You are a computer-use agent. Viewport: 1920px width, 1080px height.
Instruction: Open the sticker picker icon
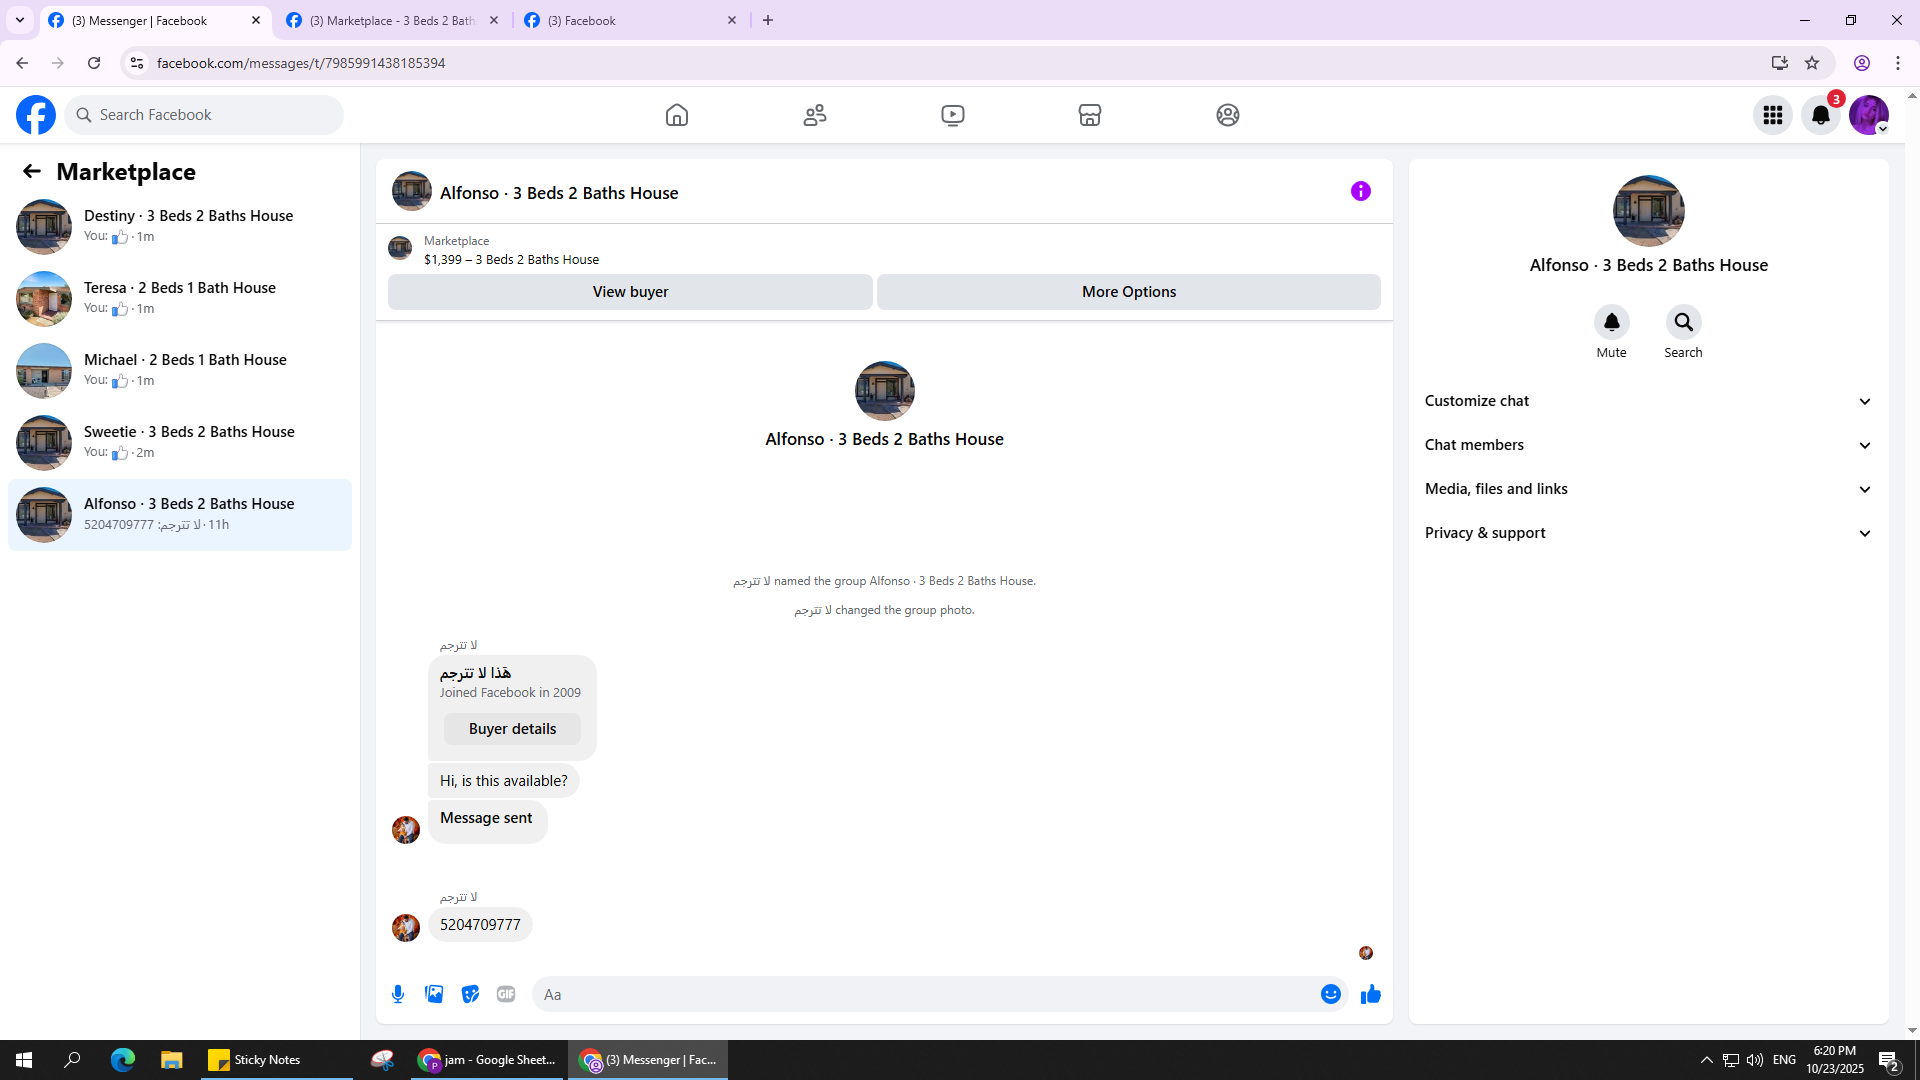pyautogui.click(x=470, y=994)
